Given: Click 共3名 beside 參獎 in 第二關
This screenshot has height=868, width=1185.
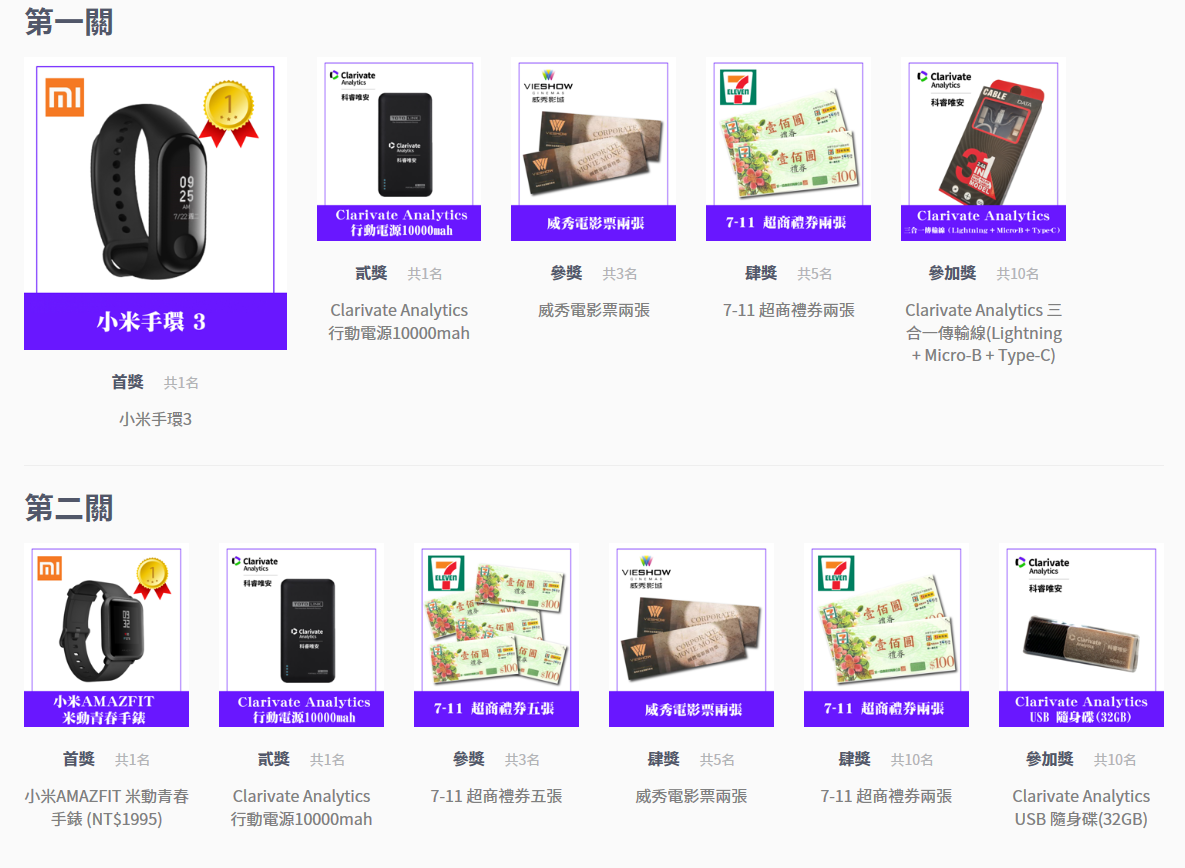Looking at the screenshot, I should 522,760.
